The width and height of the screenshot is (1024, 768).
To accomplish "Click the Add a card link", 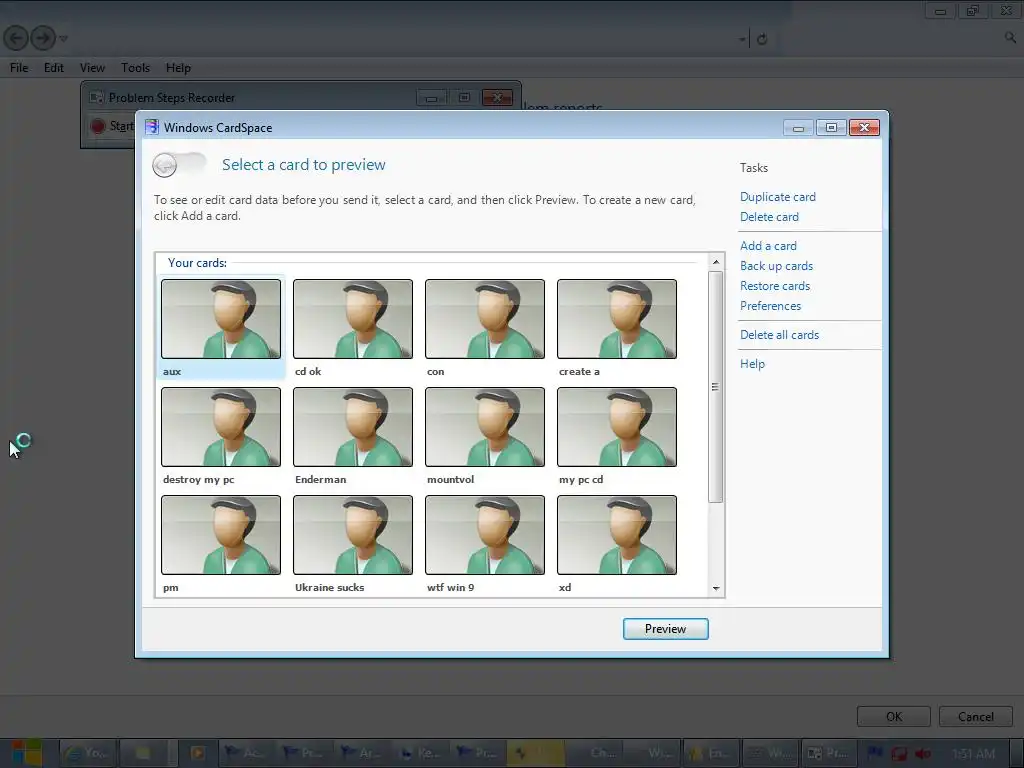I will point(768,246).
